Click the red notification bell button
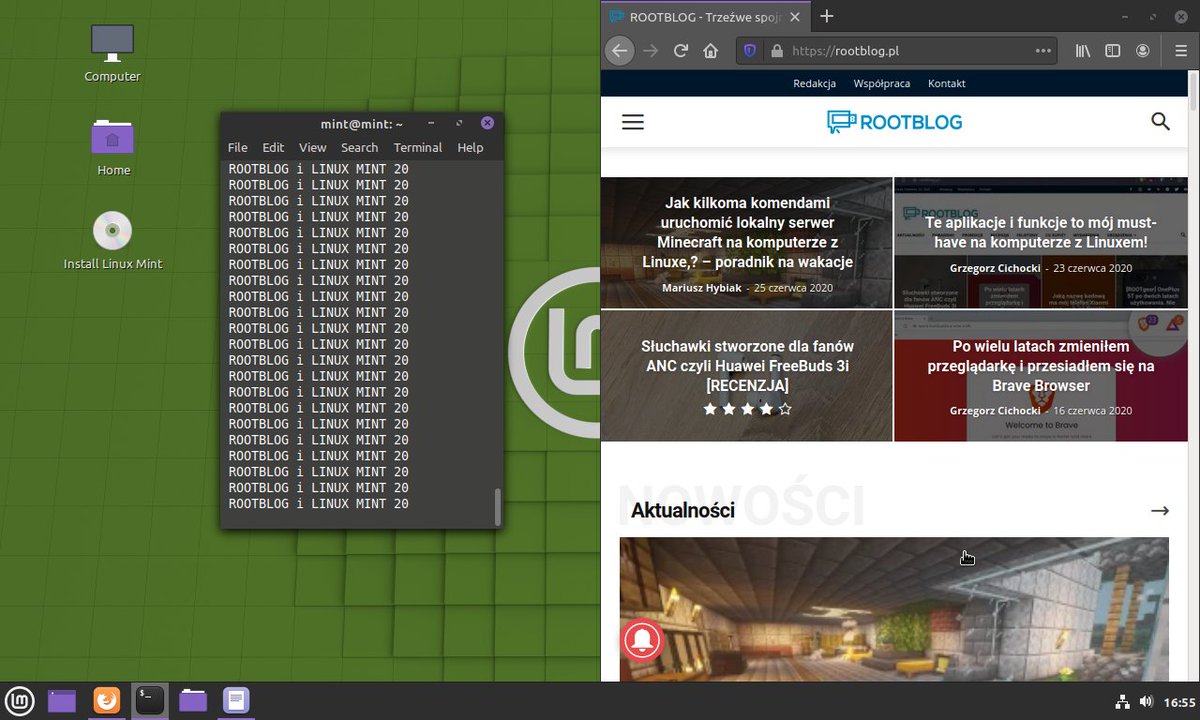The height and width of the screenshot is (720, 1200). pos(644,639)
